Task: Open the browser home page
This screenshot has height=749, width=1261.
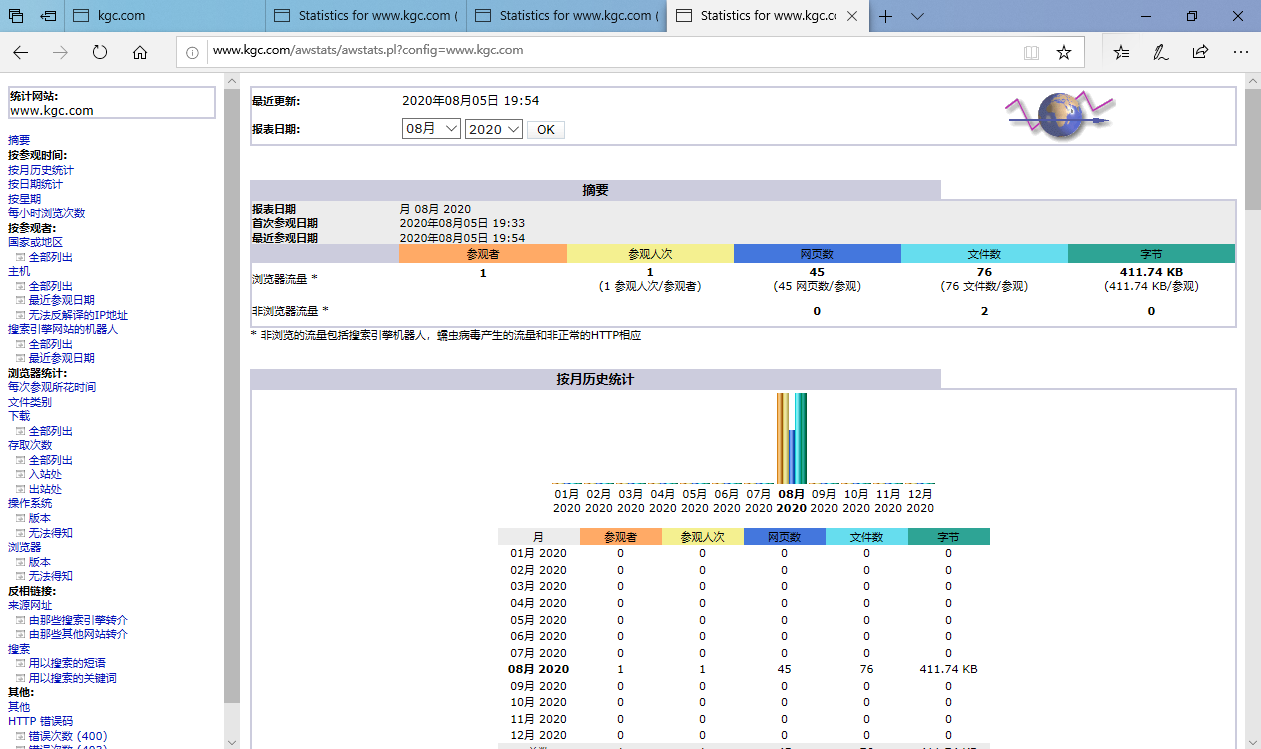Action: (x=140, y=52)
